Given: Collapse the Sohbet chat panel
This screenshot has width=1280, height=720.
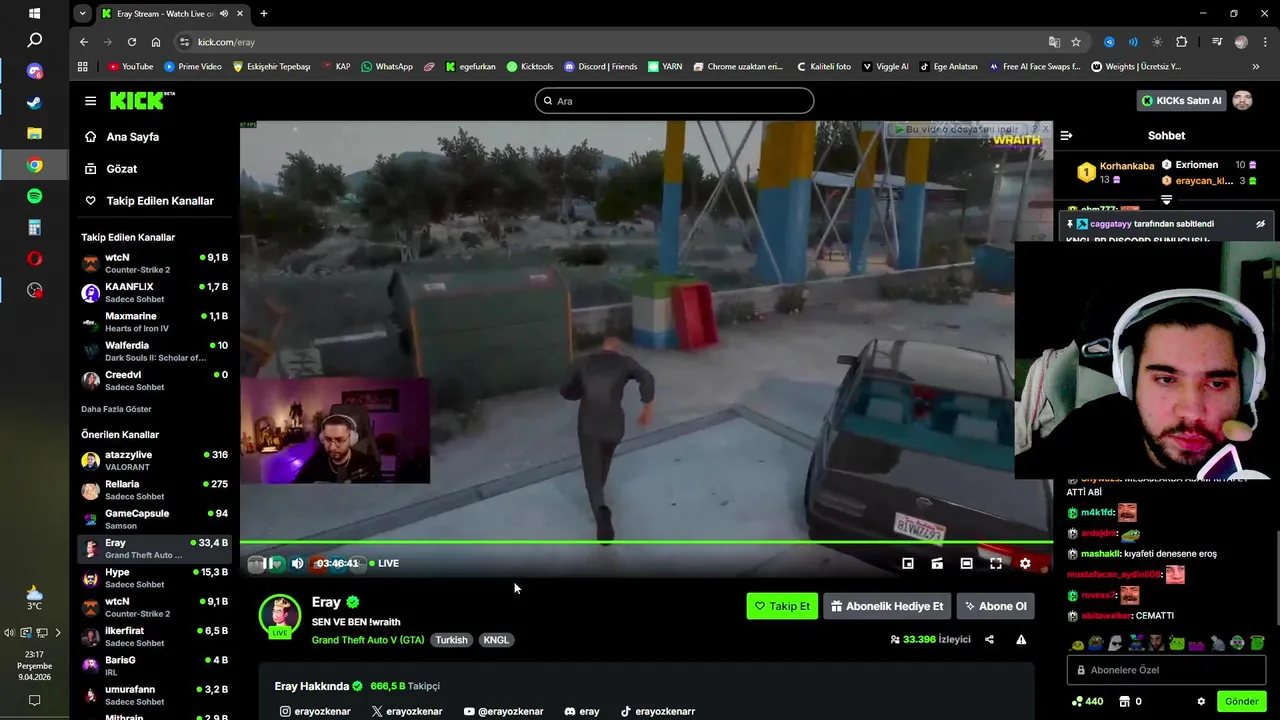Looking at the screenshot, I should 1066,135.
